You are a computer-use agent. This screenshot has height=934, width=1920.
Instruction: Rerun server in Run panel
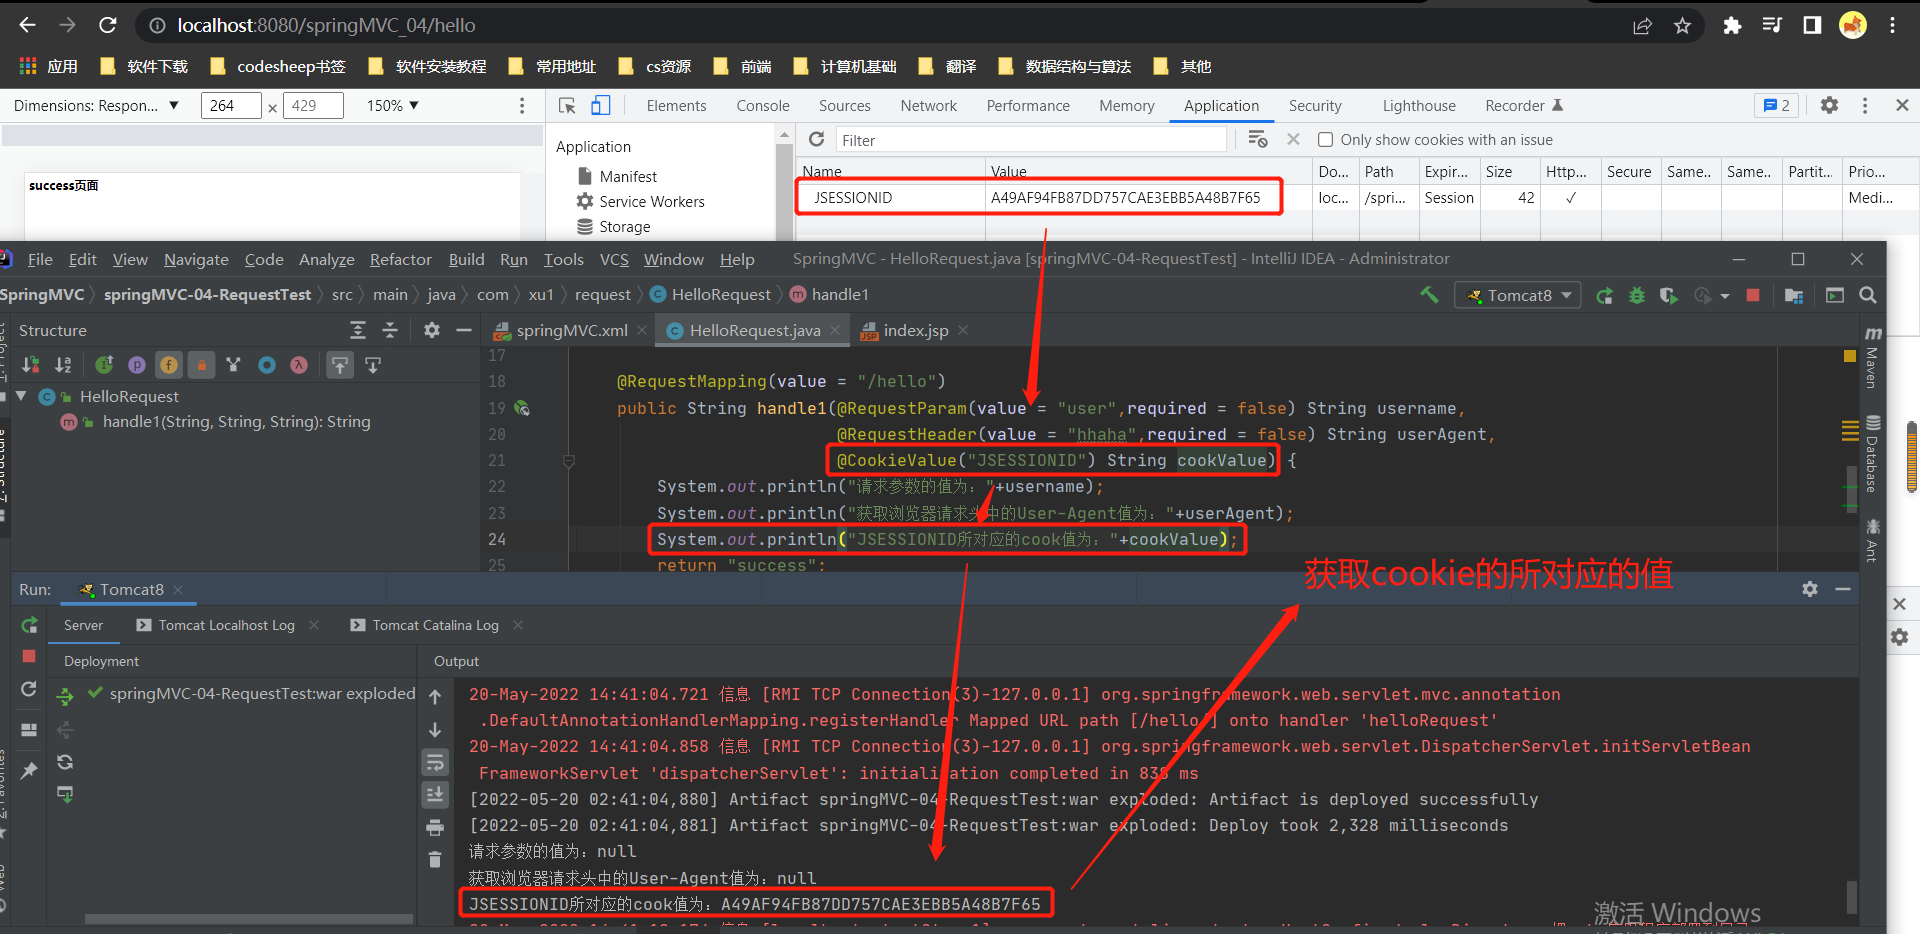(x=29, y=625)
